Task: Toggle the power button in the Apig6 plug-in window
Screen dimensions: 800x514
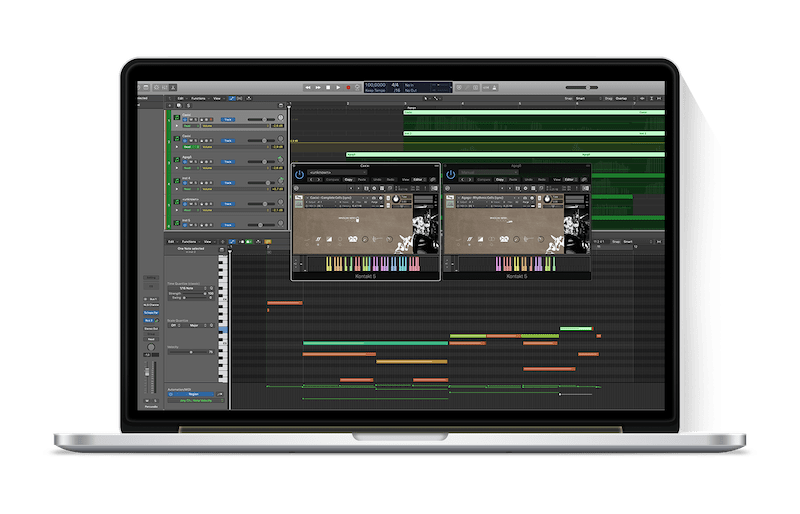Action: pos(451,175)
